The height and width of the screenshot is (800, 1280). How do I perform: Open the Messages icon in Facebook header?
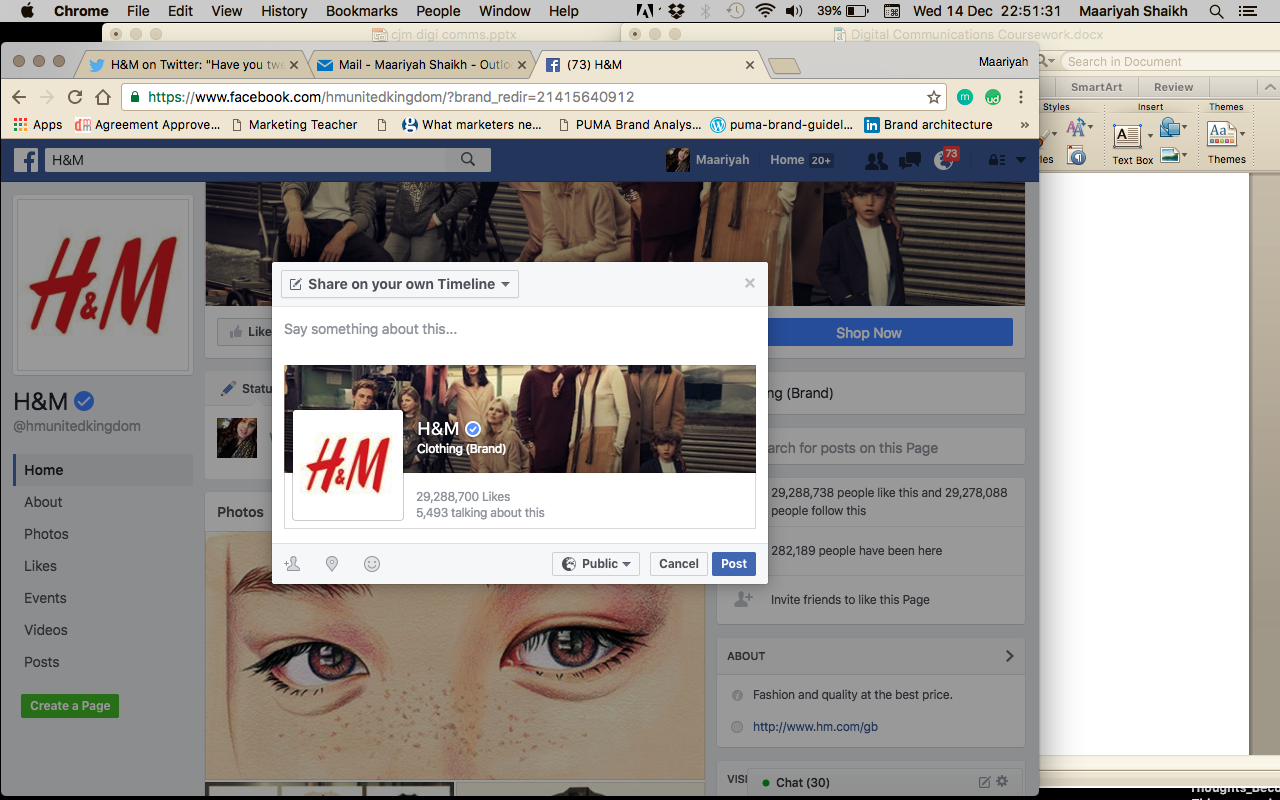pos(910,160)
